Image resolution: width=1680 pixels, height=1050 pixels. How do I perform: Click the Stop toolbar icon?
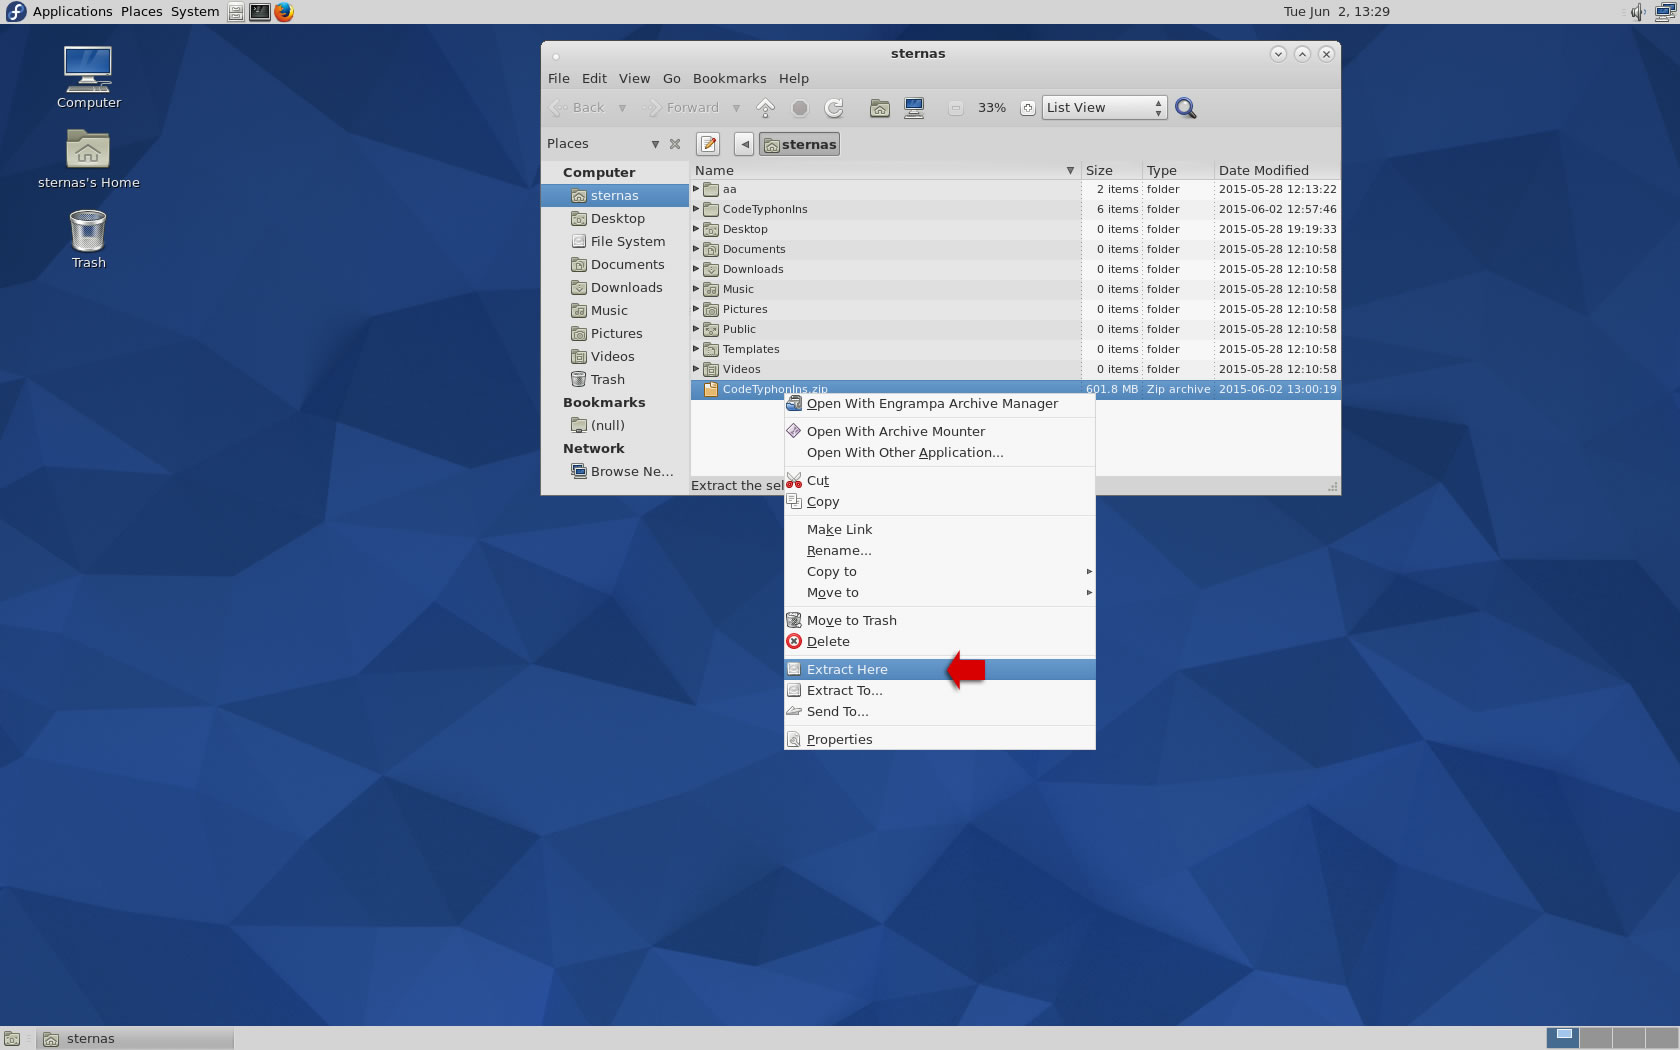(800, 108)
